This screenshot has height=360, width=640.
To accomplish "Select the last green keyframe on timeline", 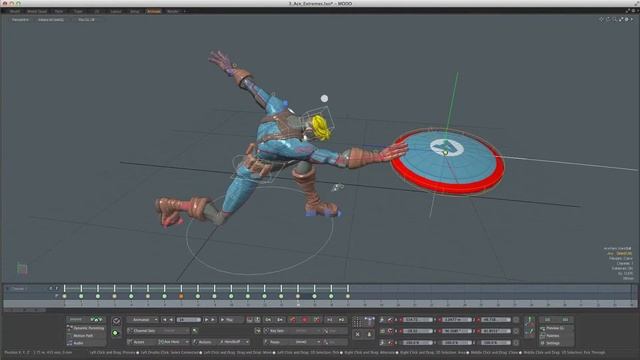I will 348,296.
